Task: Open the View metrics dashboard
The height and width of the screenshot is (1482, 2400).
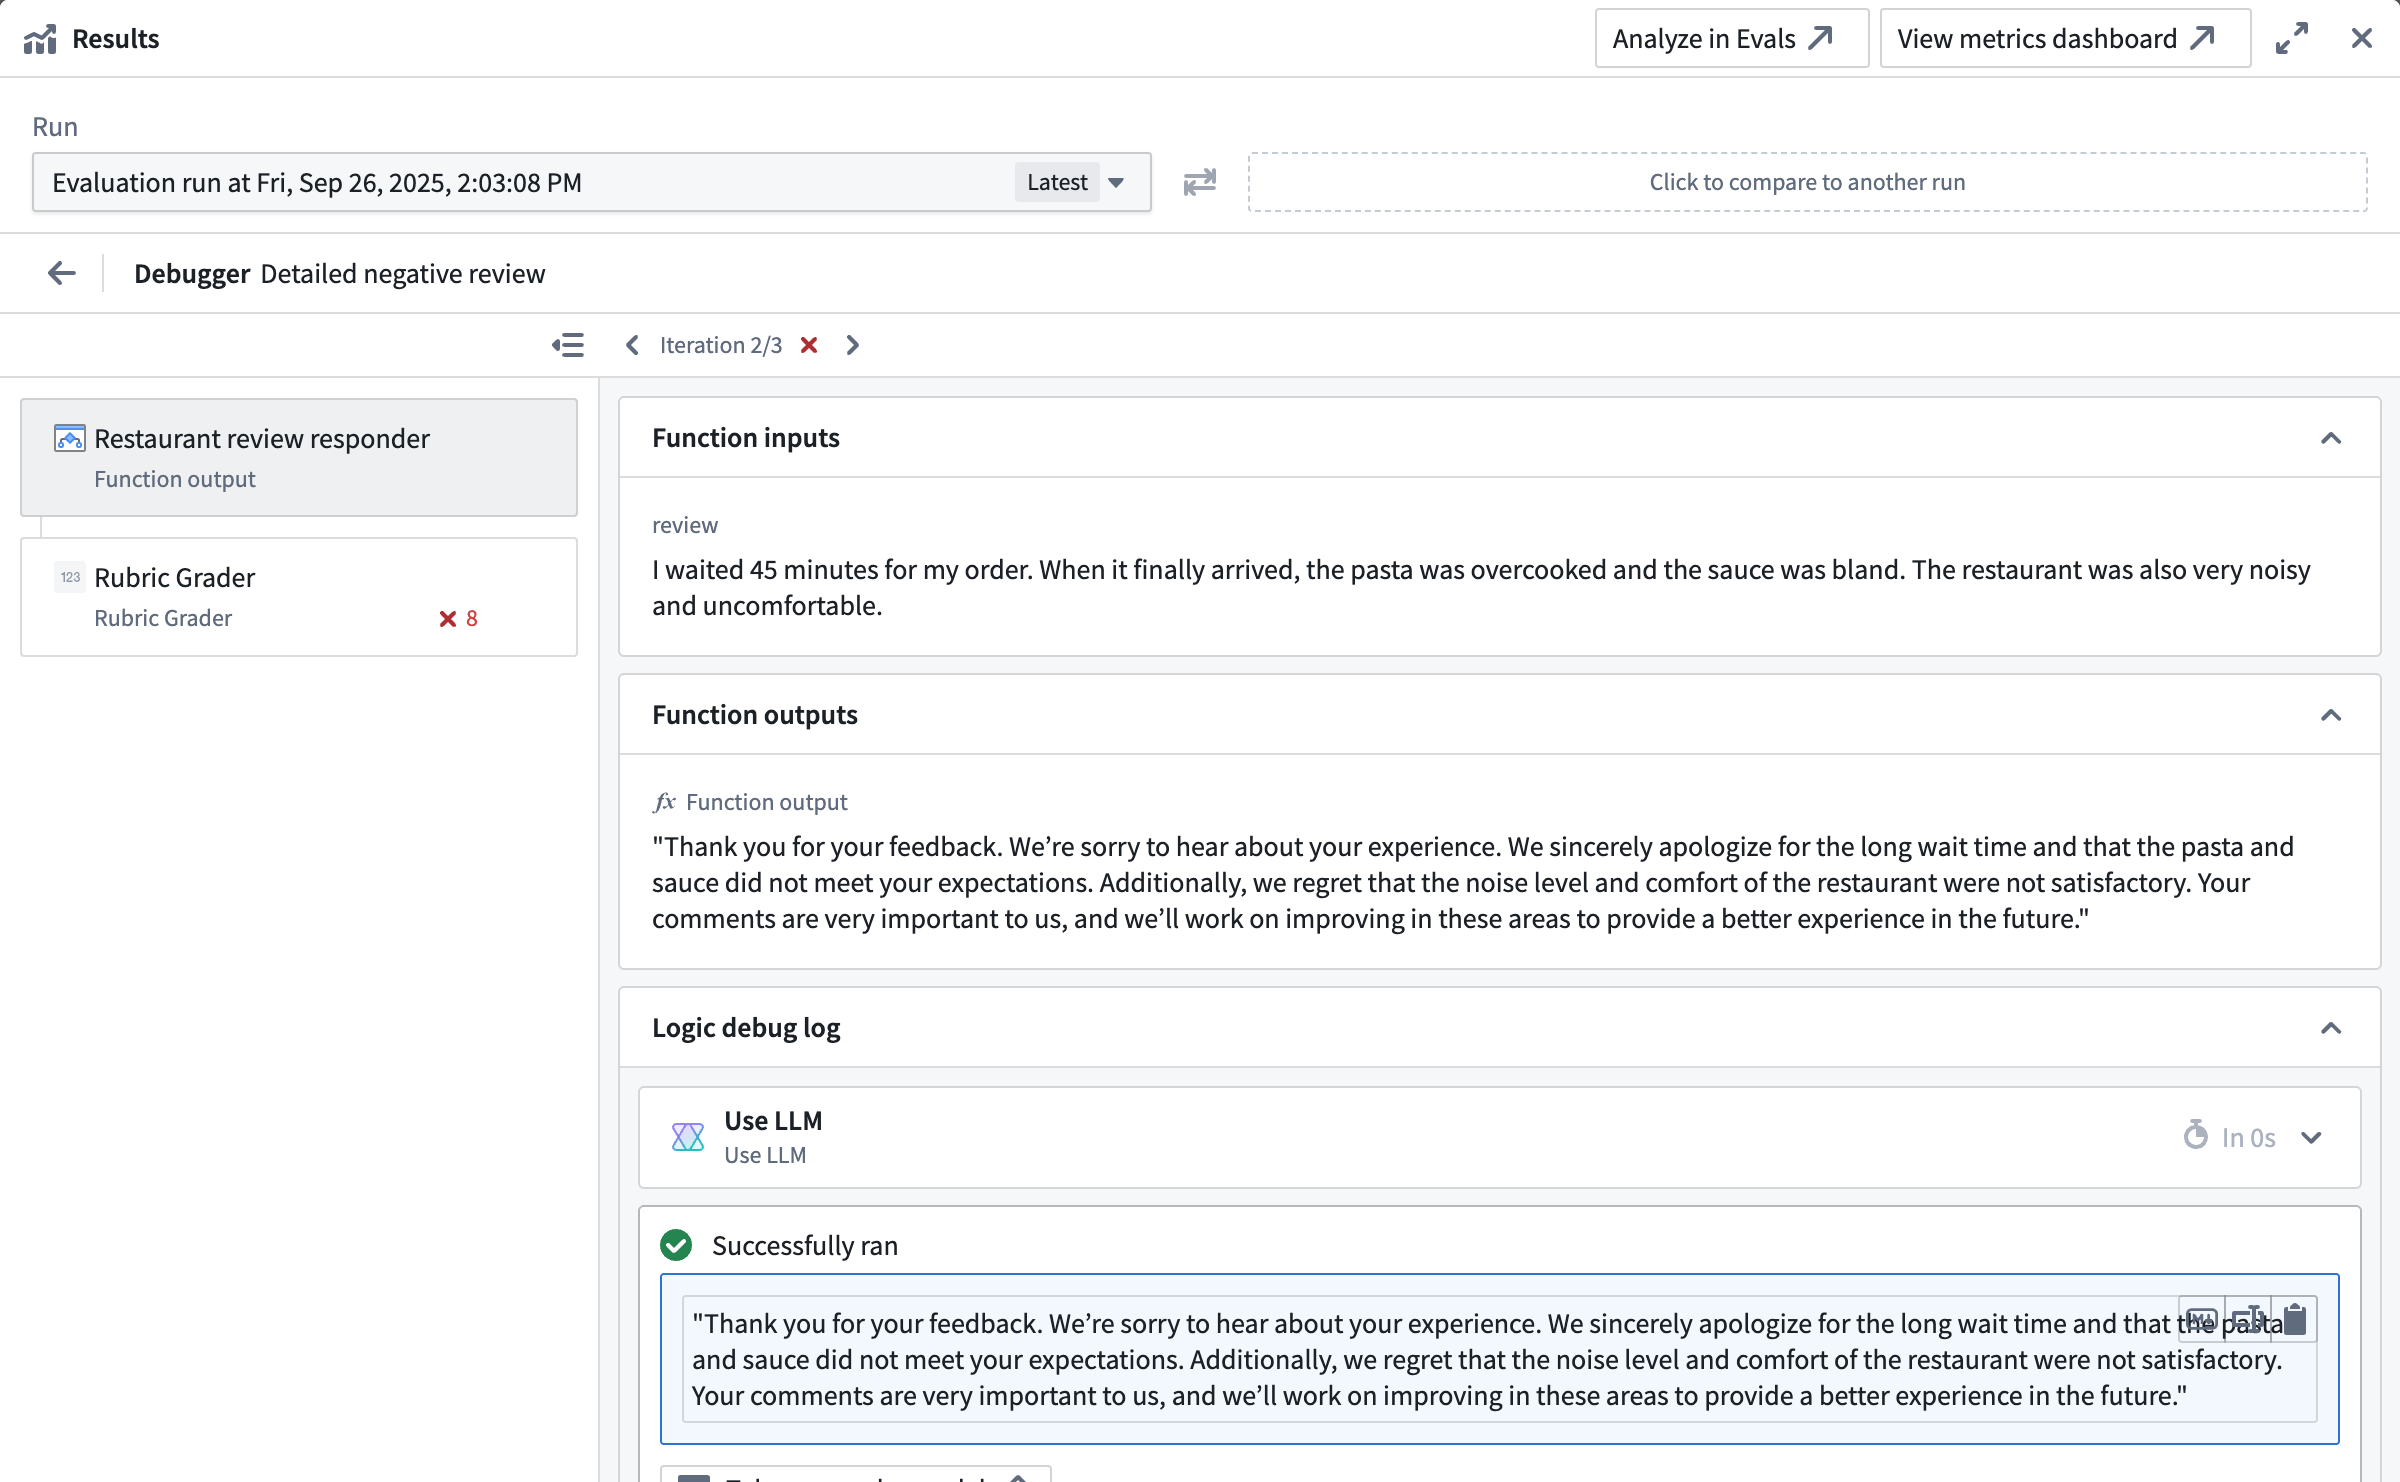Action: pyautogui.click(x=2063, y=38)
